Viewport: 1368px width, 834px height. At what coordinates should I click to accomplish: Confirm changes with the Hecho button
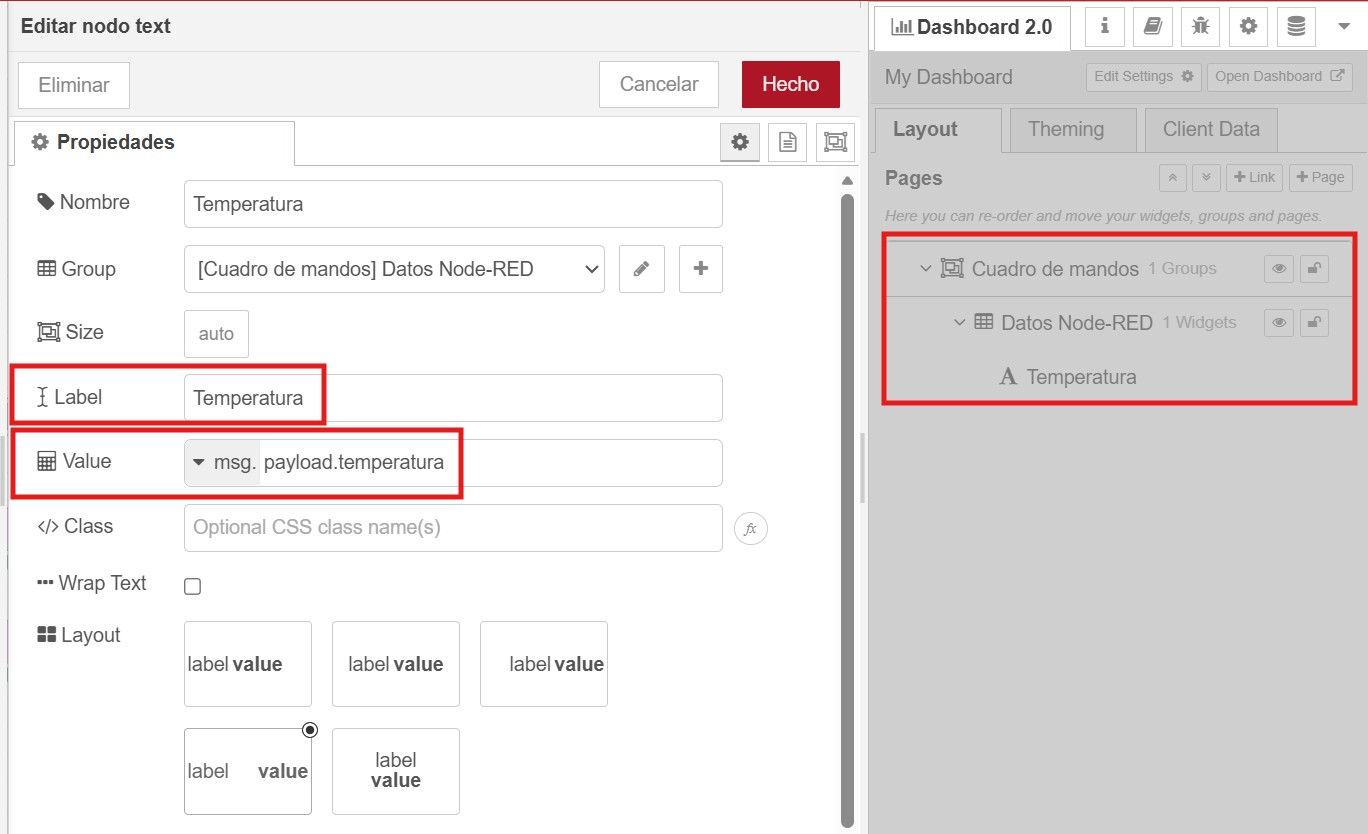pos(790,84)
